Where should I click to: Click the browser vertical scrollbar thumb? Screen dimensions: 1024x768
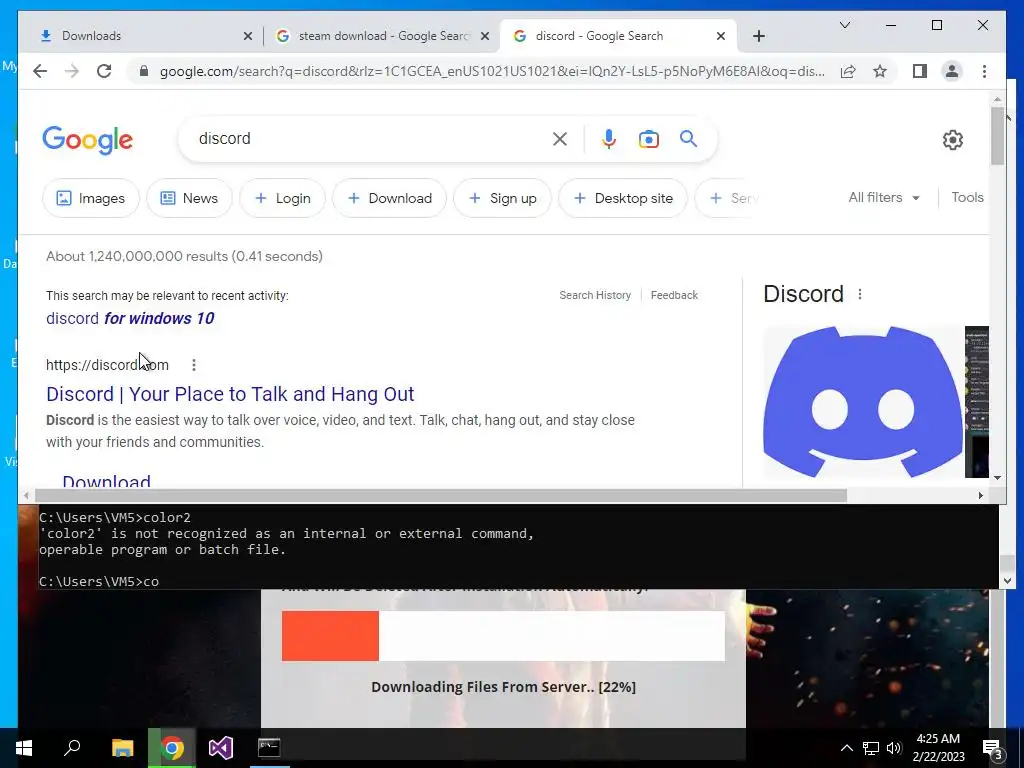click(x=997, y=136)
